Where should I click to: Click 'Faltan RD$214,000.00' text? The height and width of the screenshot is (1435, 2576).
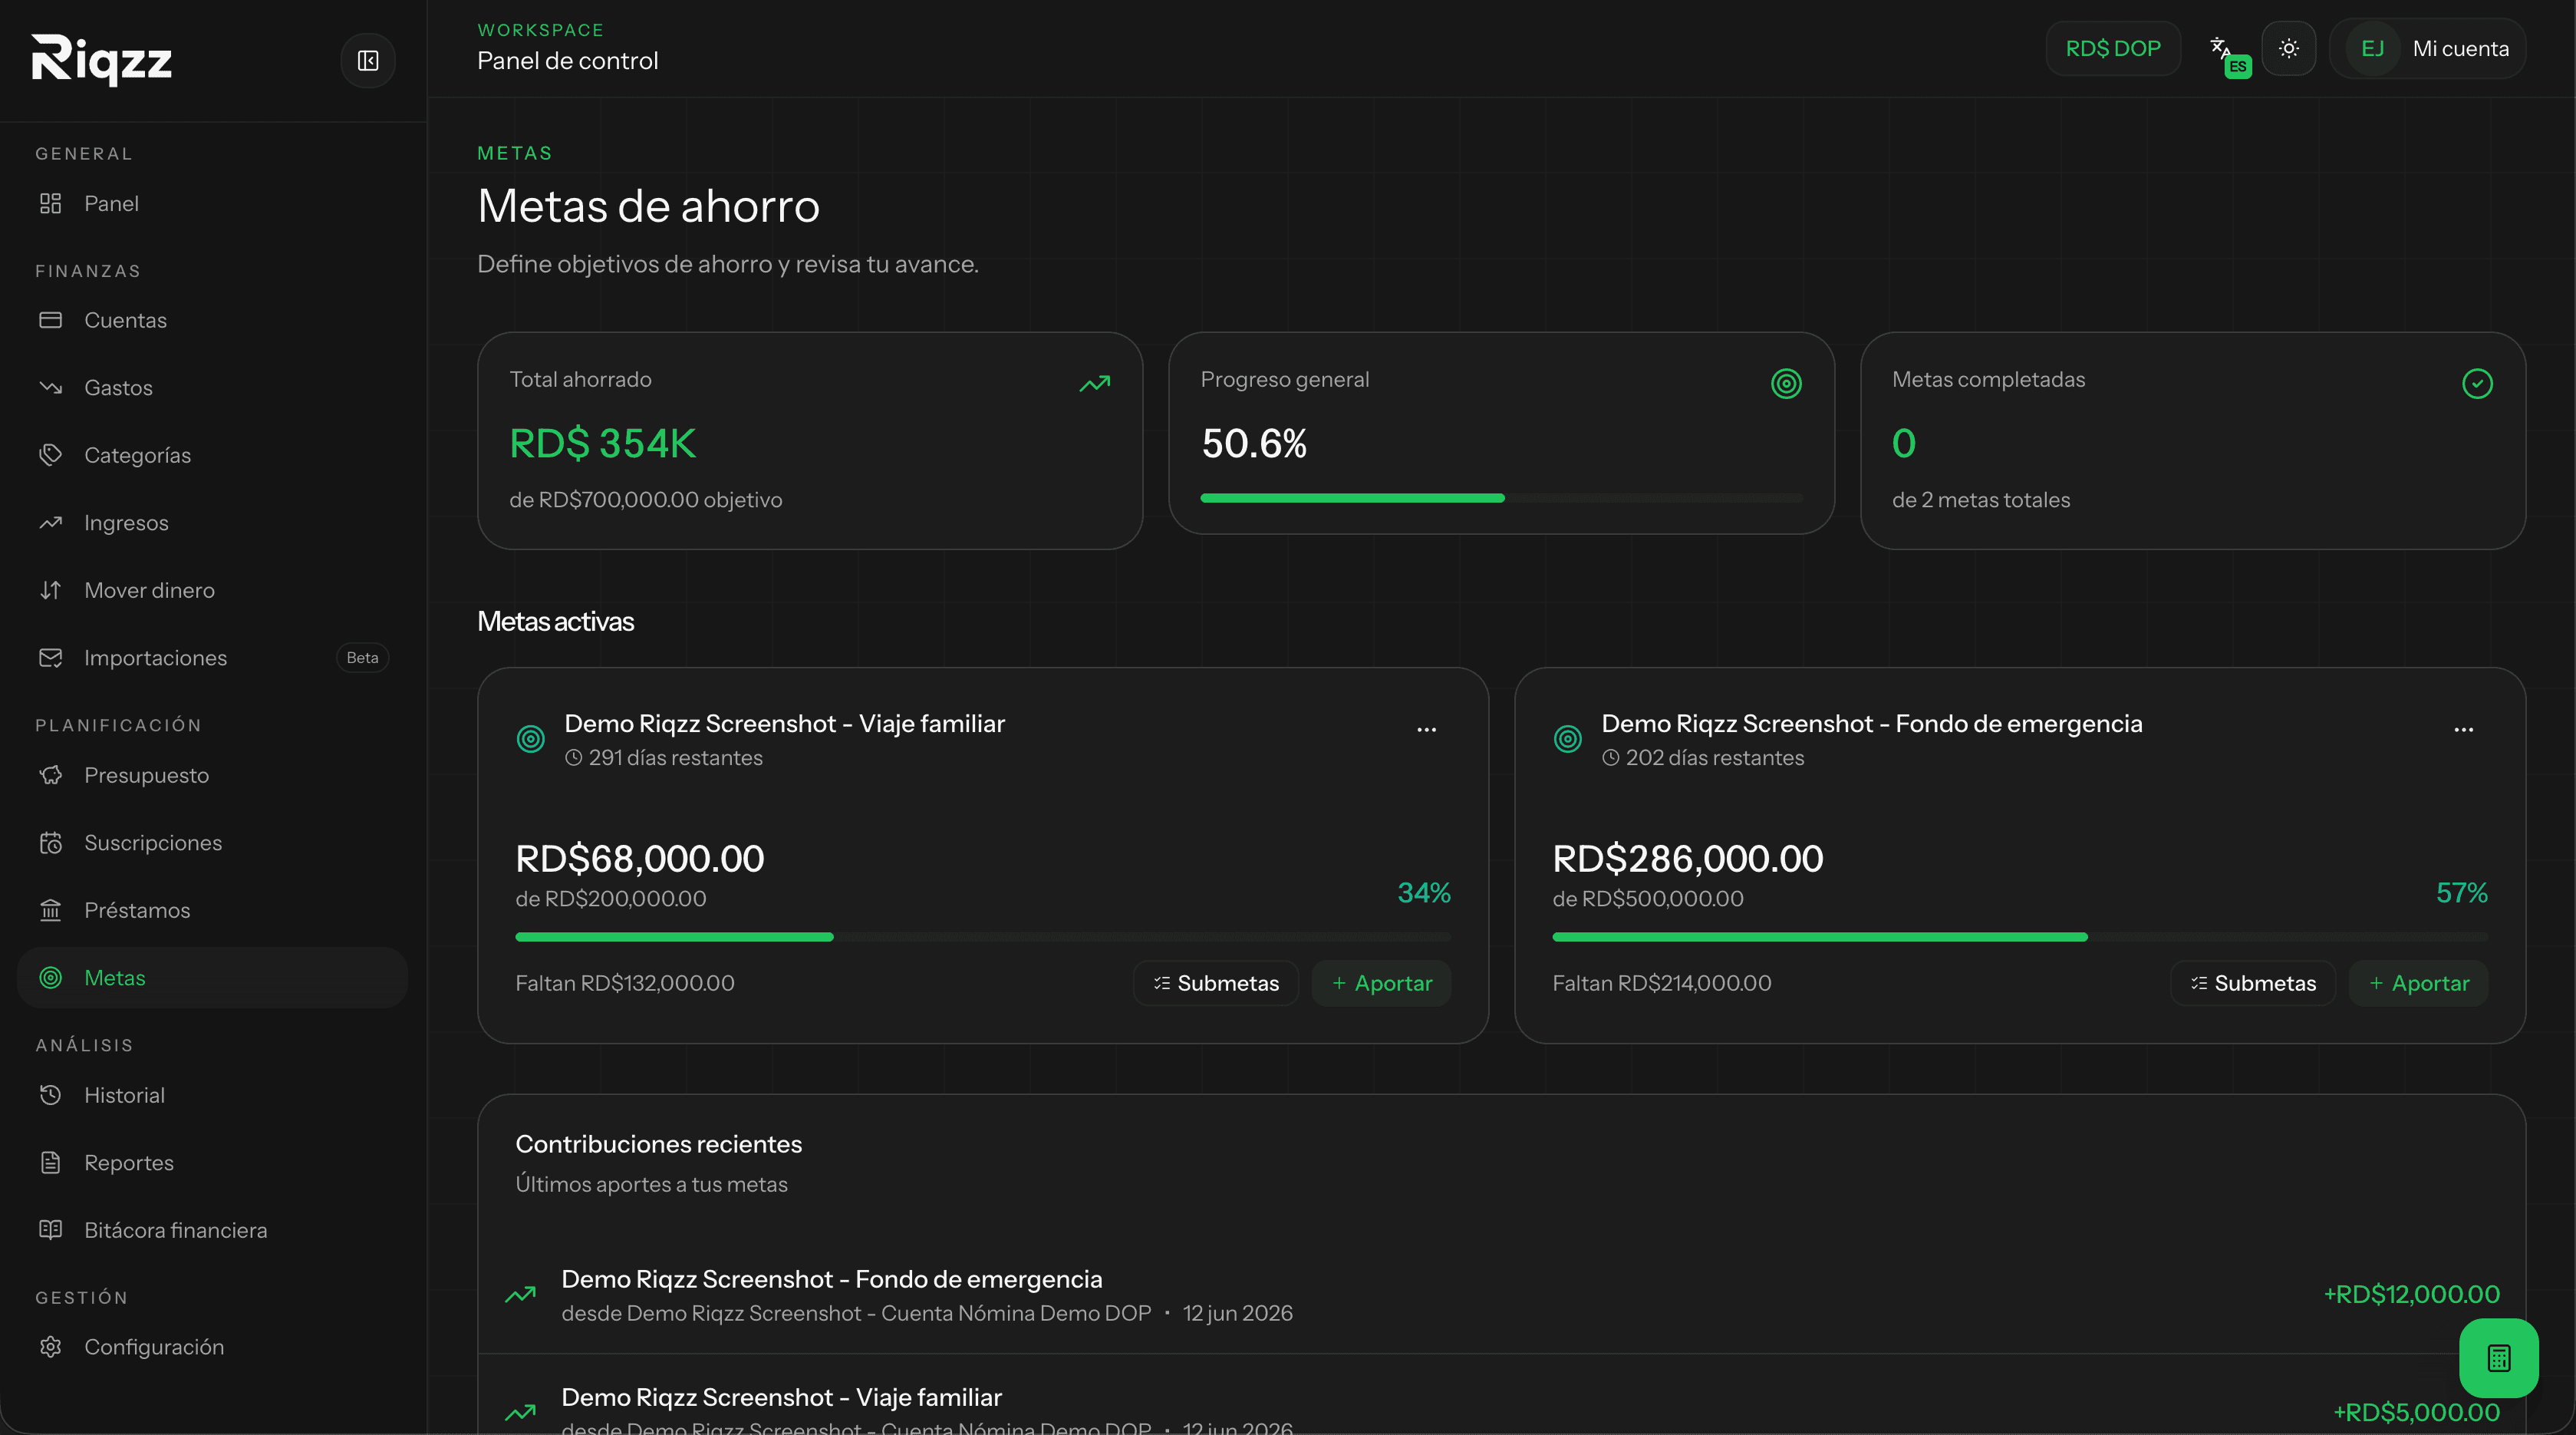(x=1662, y=983)
